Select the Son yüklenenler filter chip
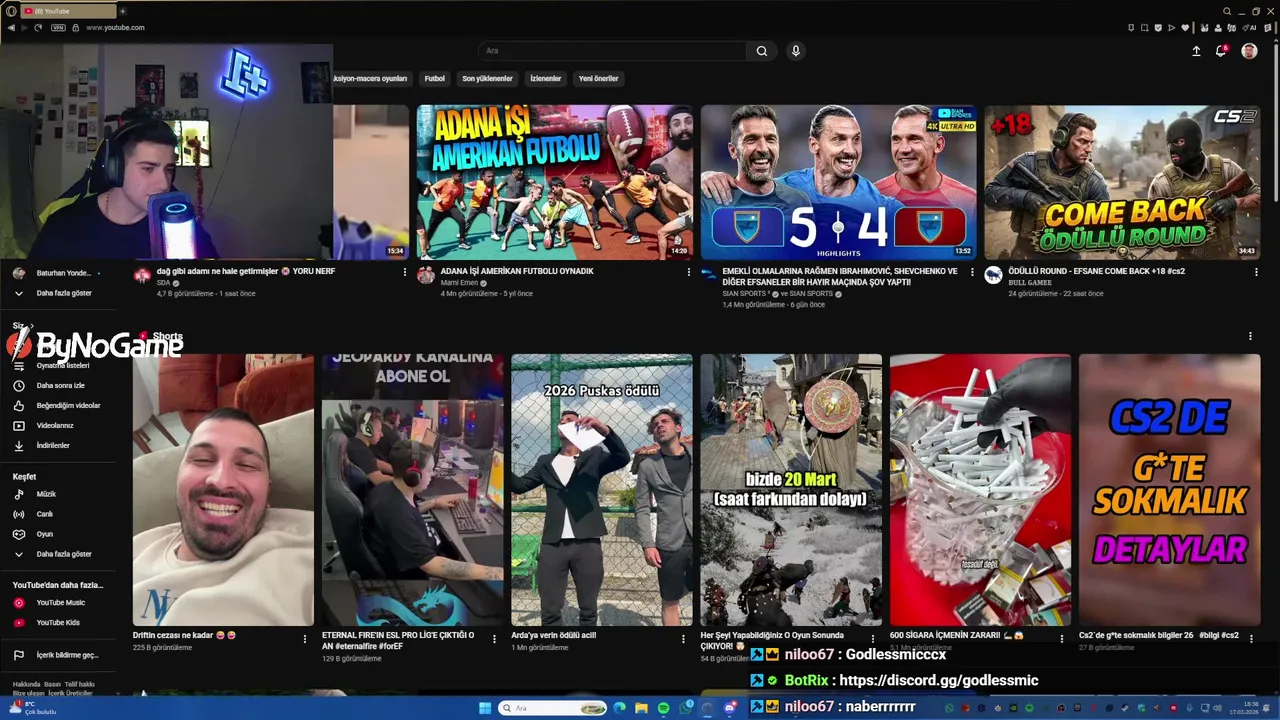Viewport: 1280px width, 720px height. coord(487,79)
